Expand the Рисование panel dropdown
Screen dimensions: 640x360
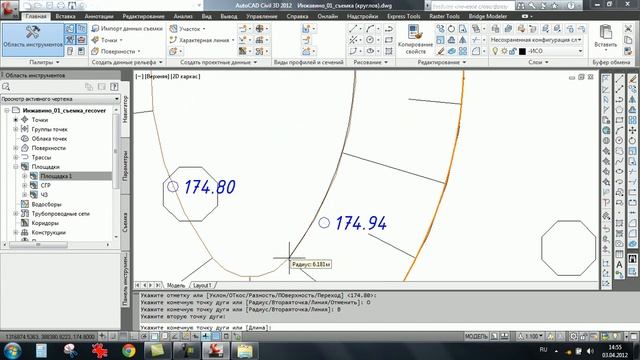coord(371,62)
